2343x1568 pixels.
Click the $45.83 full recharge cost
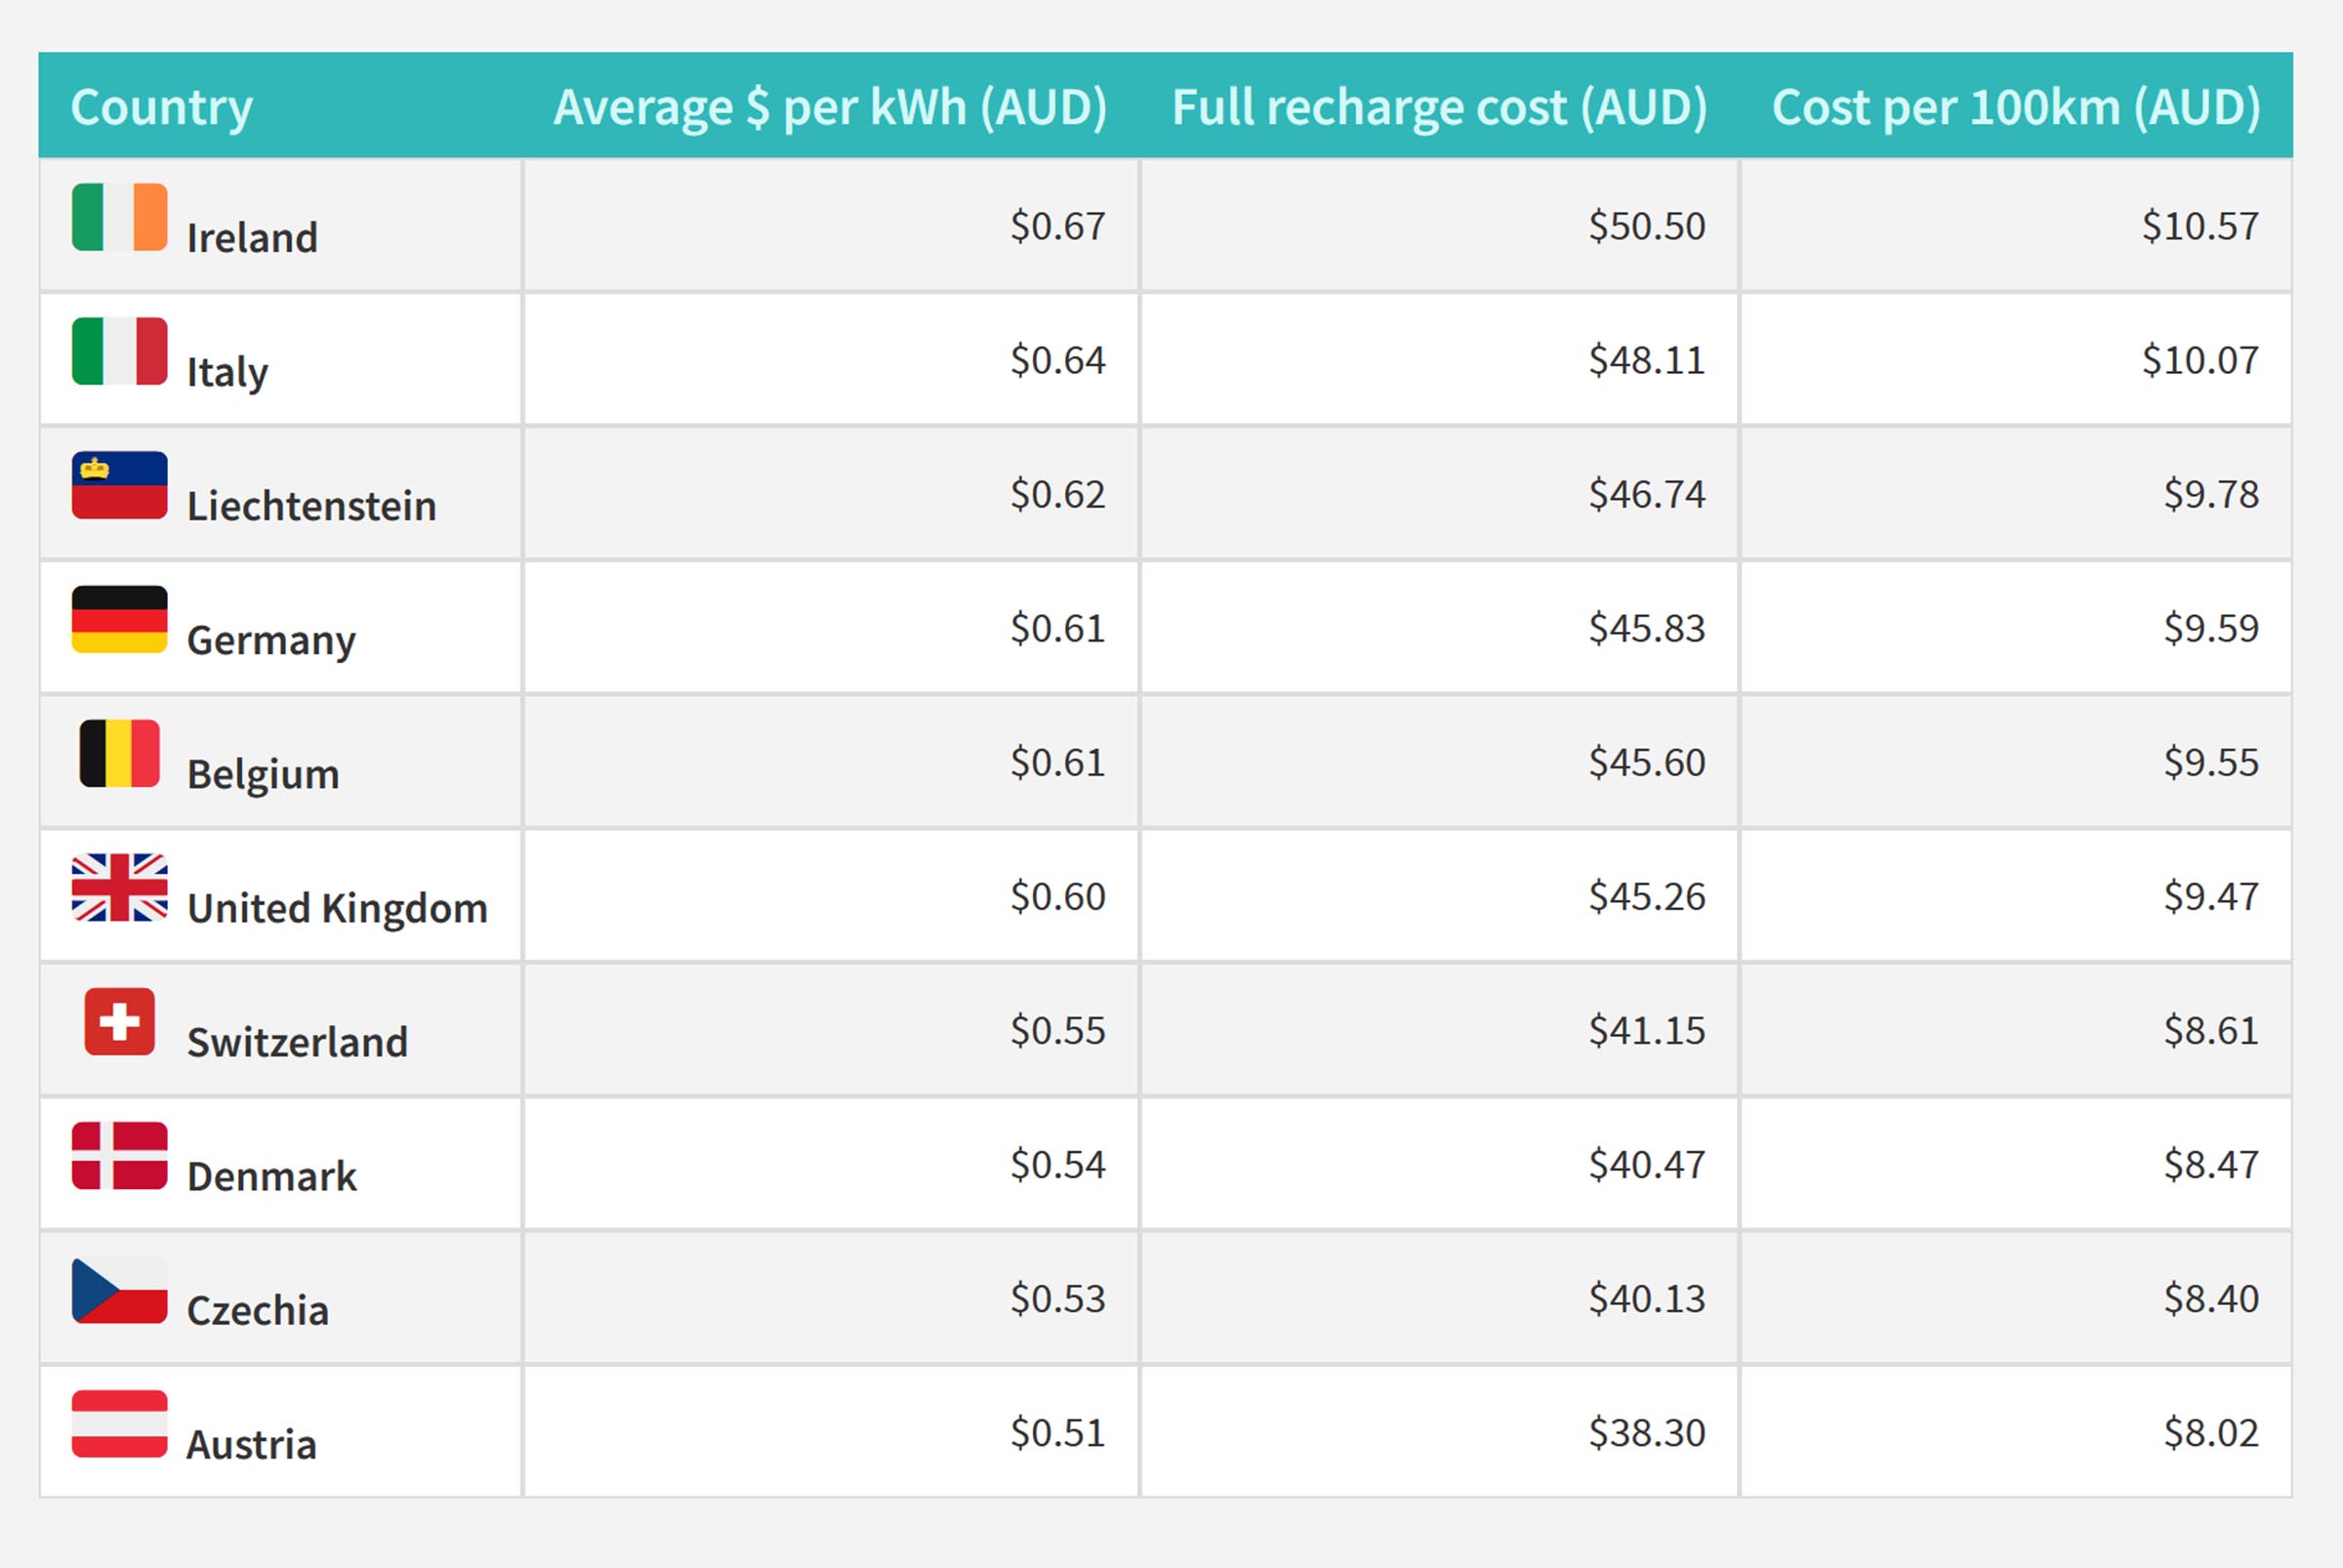[1647, 628]
